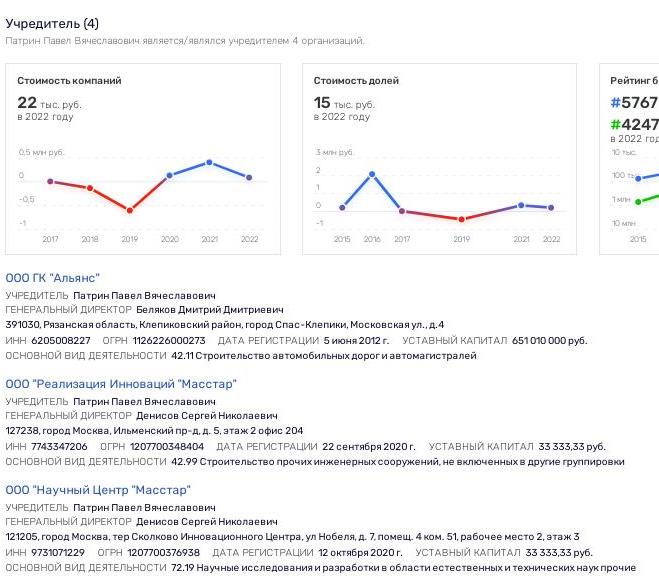Select the 2018 point on Стоимость компаний chart

pos(90,188)
